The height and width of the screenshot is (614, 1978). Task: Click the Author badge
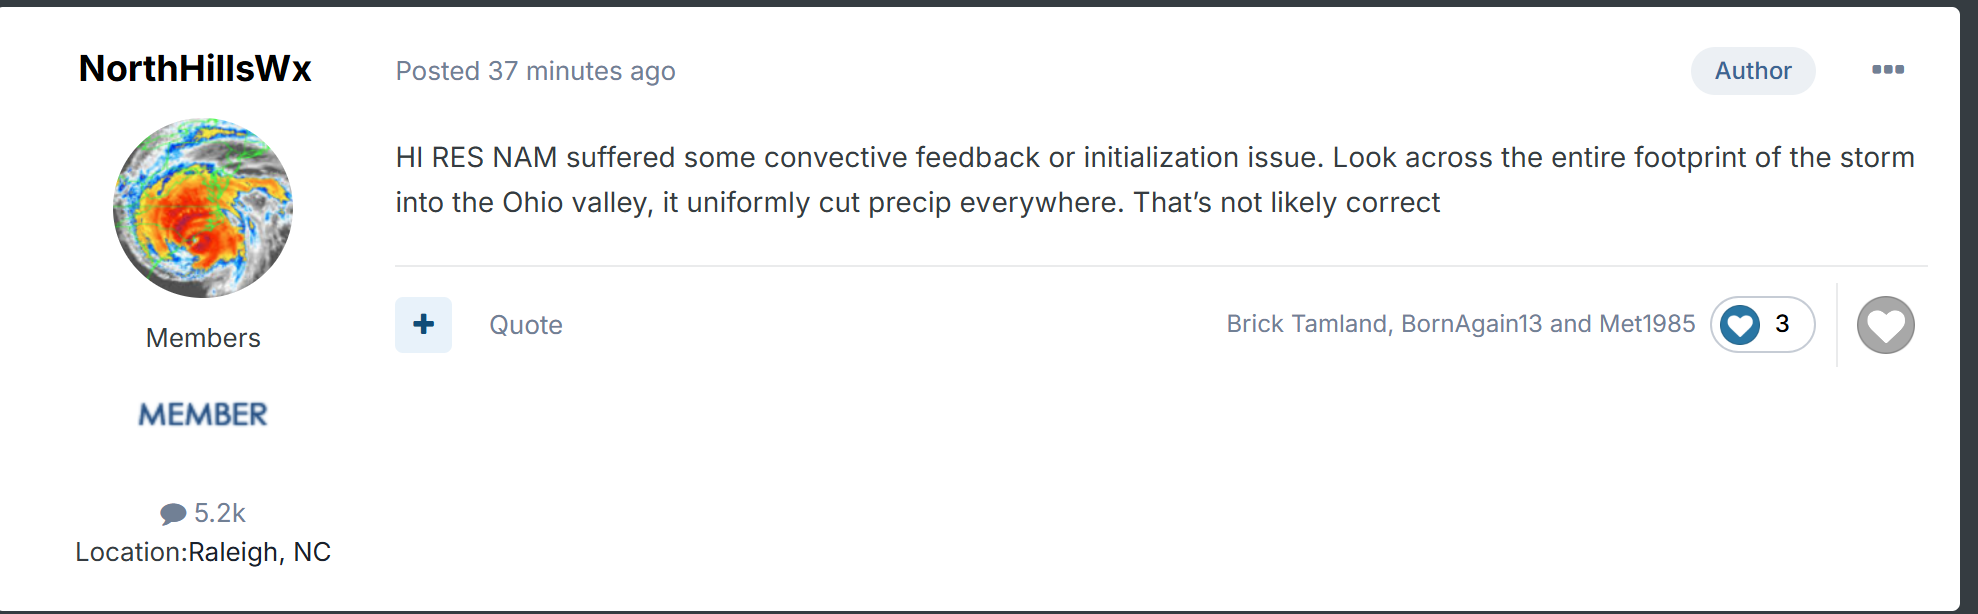pyautogui.click(x=1753, y=71)
